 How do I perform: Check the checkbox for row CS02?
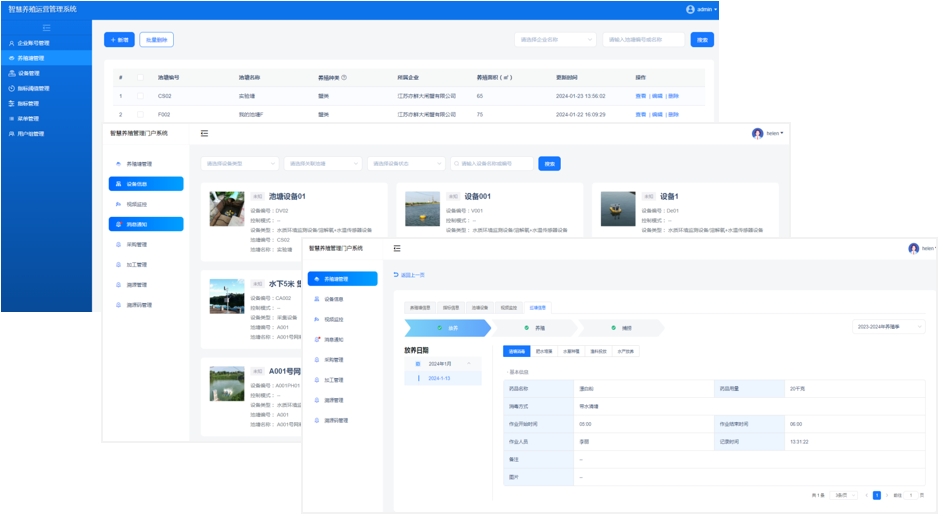click(x=141, y=96)
